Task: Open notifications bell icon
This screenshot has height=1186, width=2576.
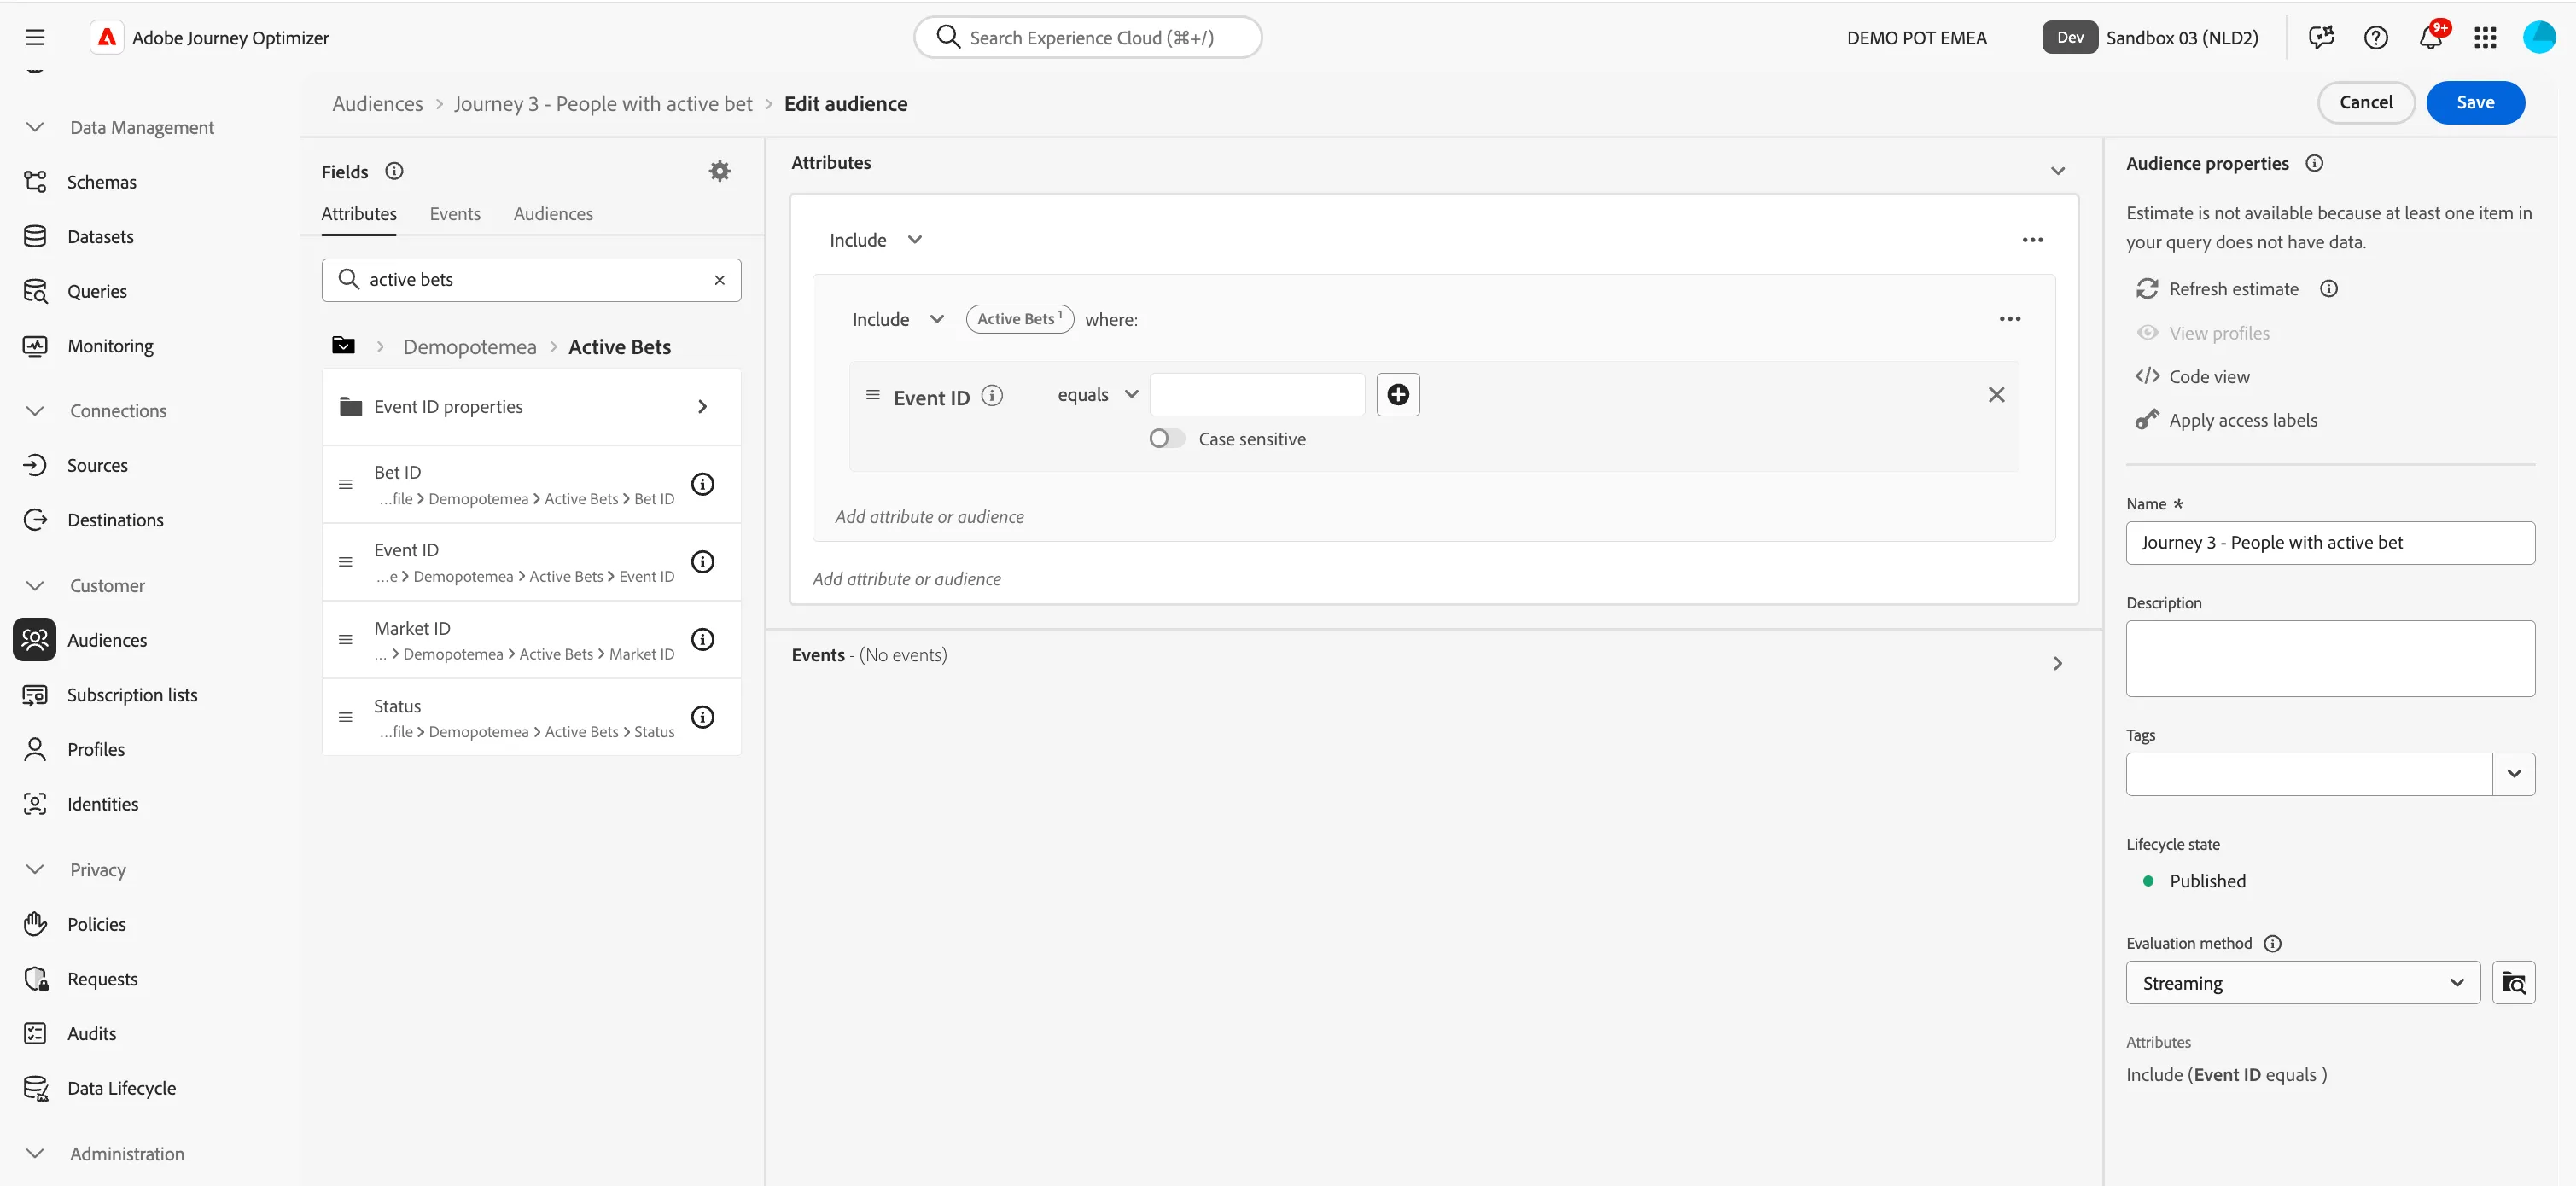Action: pyautogui.click(x=2431, y=38)
